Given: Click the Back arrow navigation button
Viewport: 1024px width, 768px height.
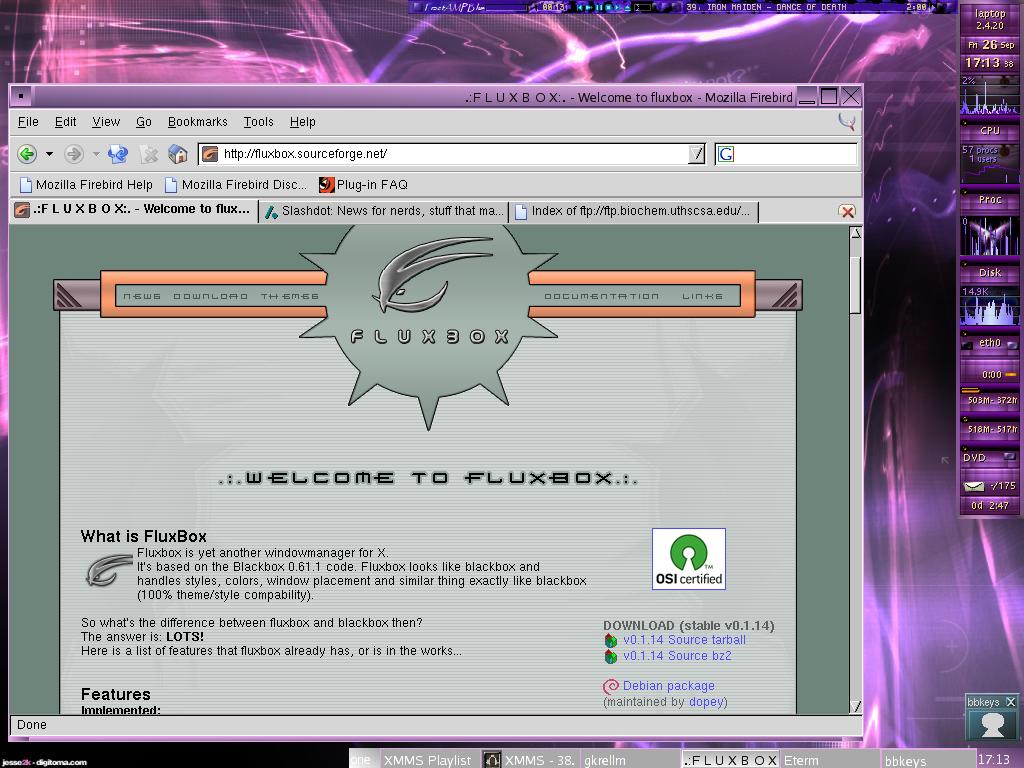Looking at the screenshot, I should coord(27,154).
